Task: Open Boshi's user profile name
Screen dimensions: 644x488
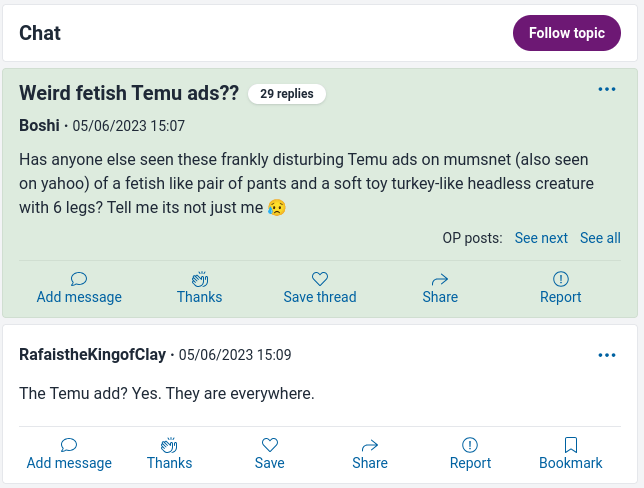Action: 39,126
